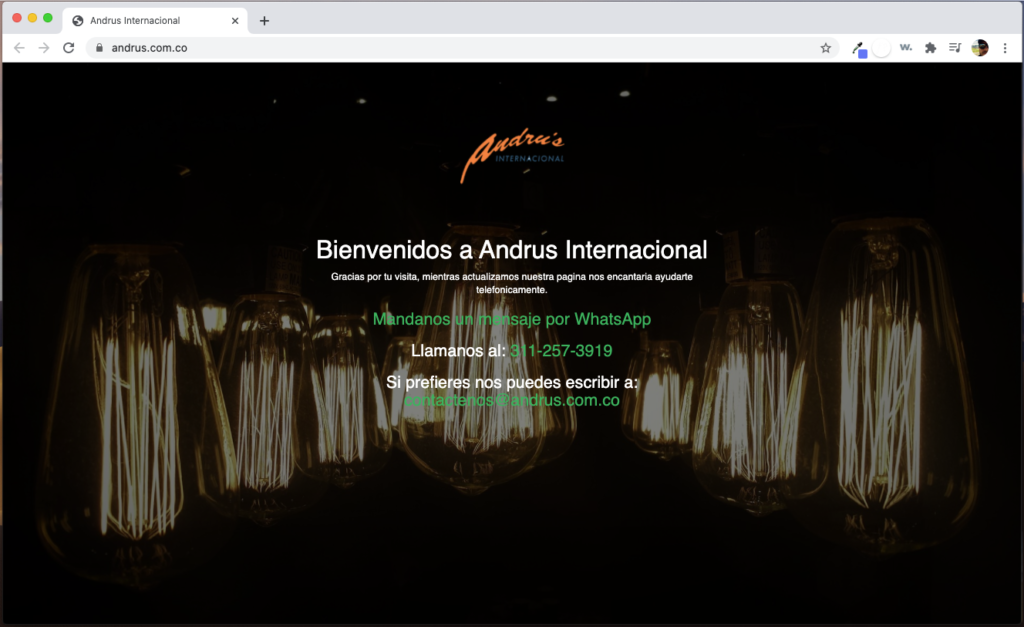Open Chrome's three-dot menu
1024x627 pixels.
pyautogui.click(x=1005, y=48)
